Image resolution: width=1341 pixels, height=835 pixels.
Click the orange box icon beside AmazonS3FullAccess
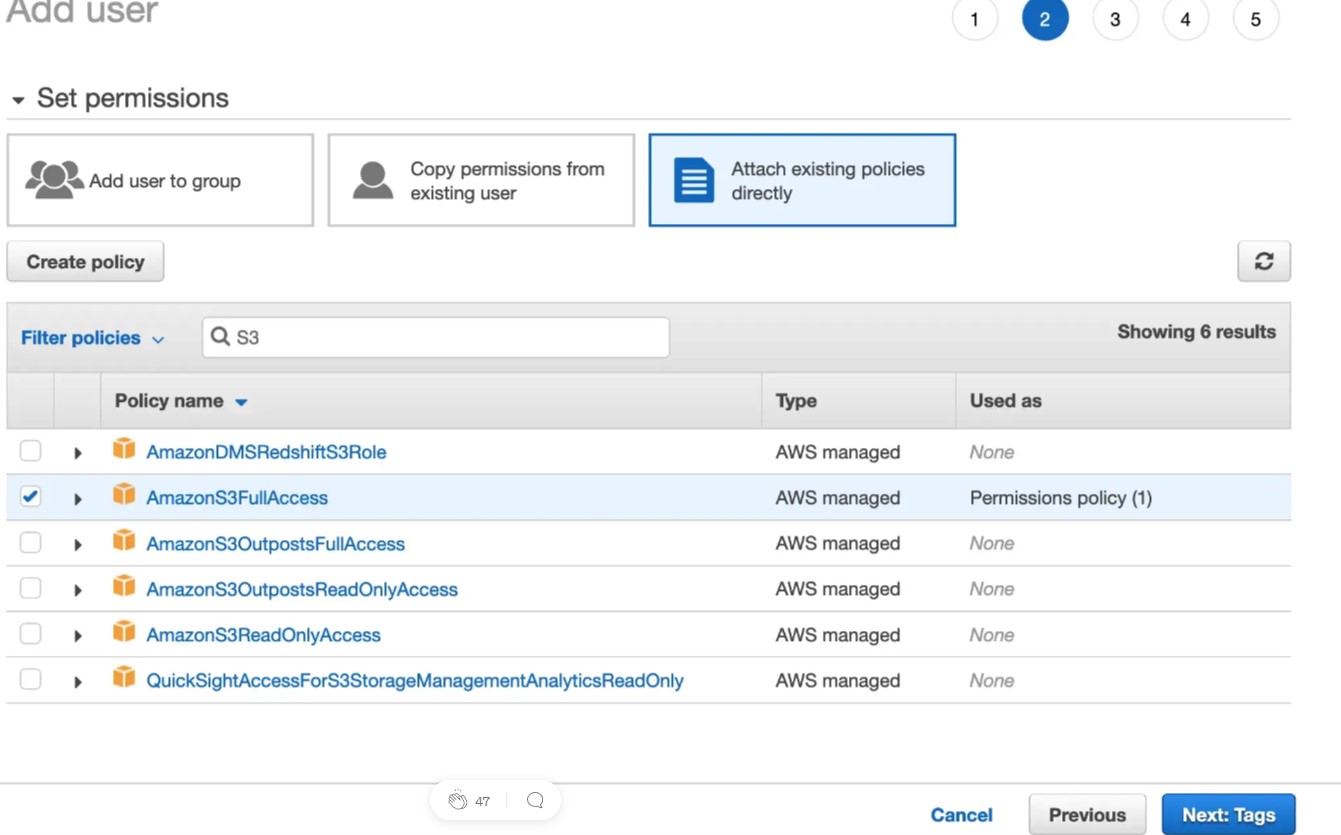[124, 495]
